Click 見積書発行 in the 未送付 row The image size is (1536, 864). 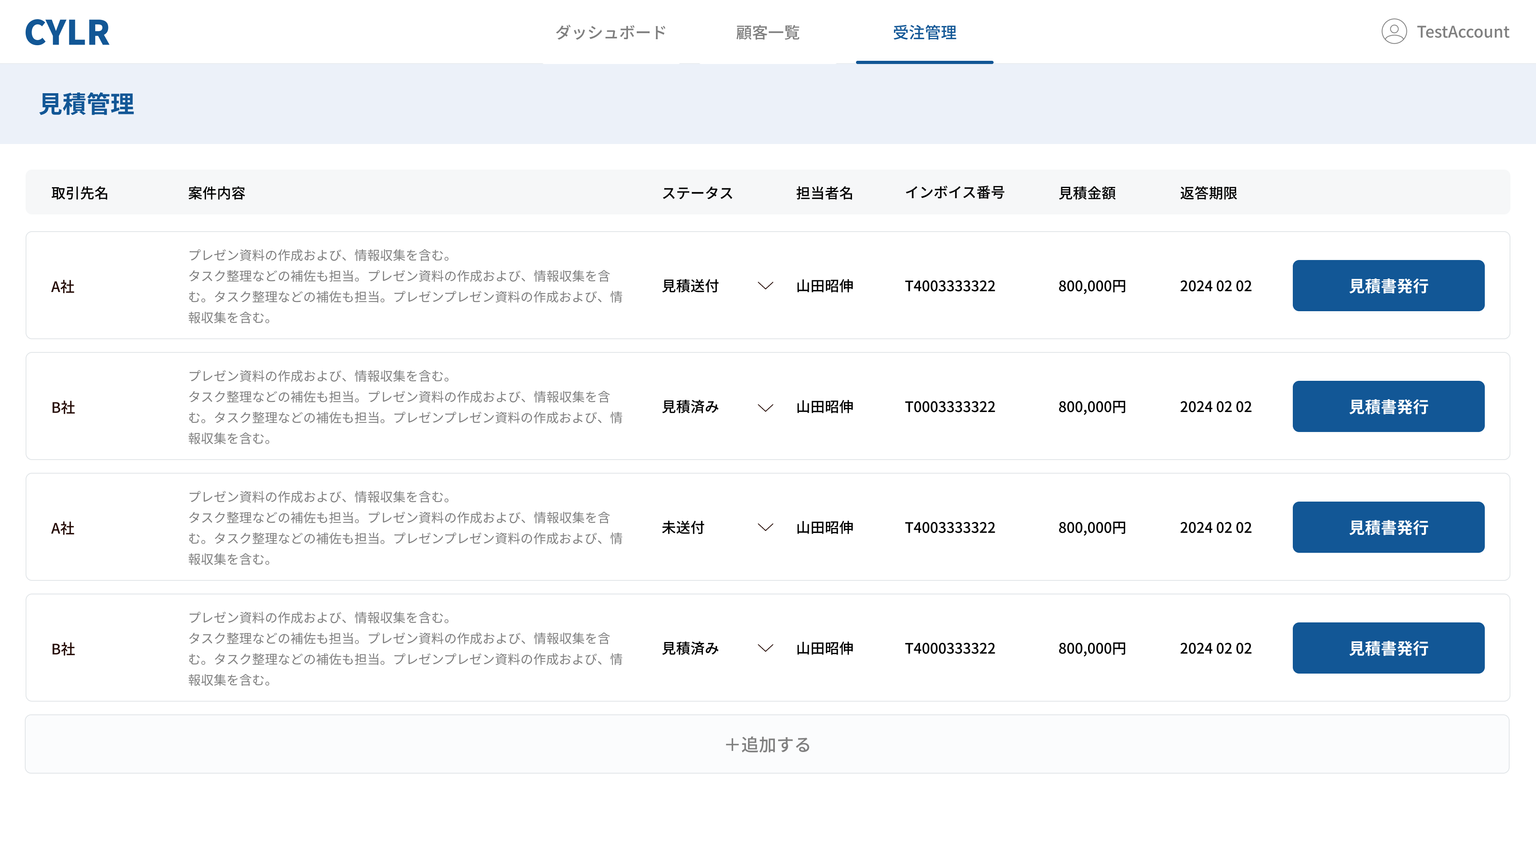1388,528
